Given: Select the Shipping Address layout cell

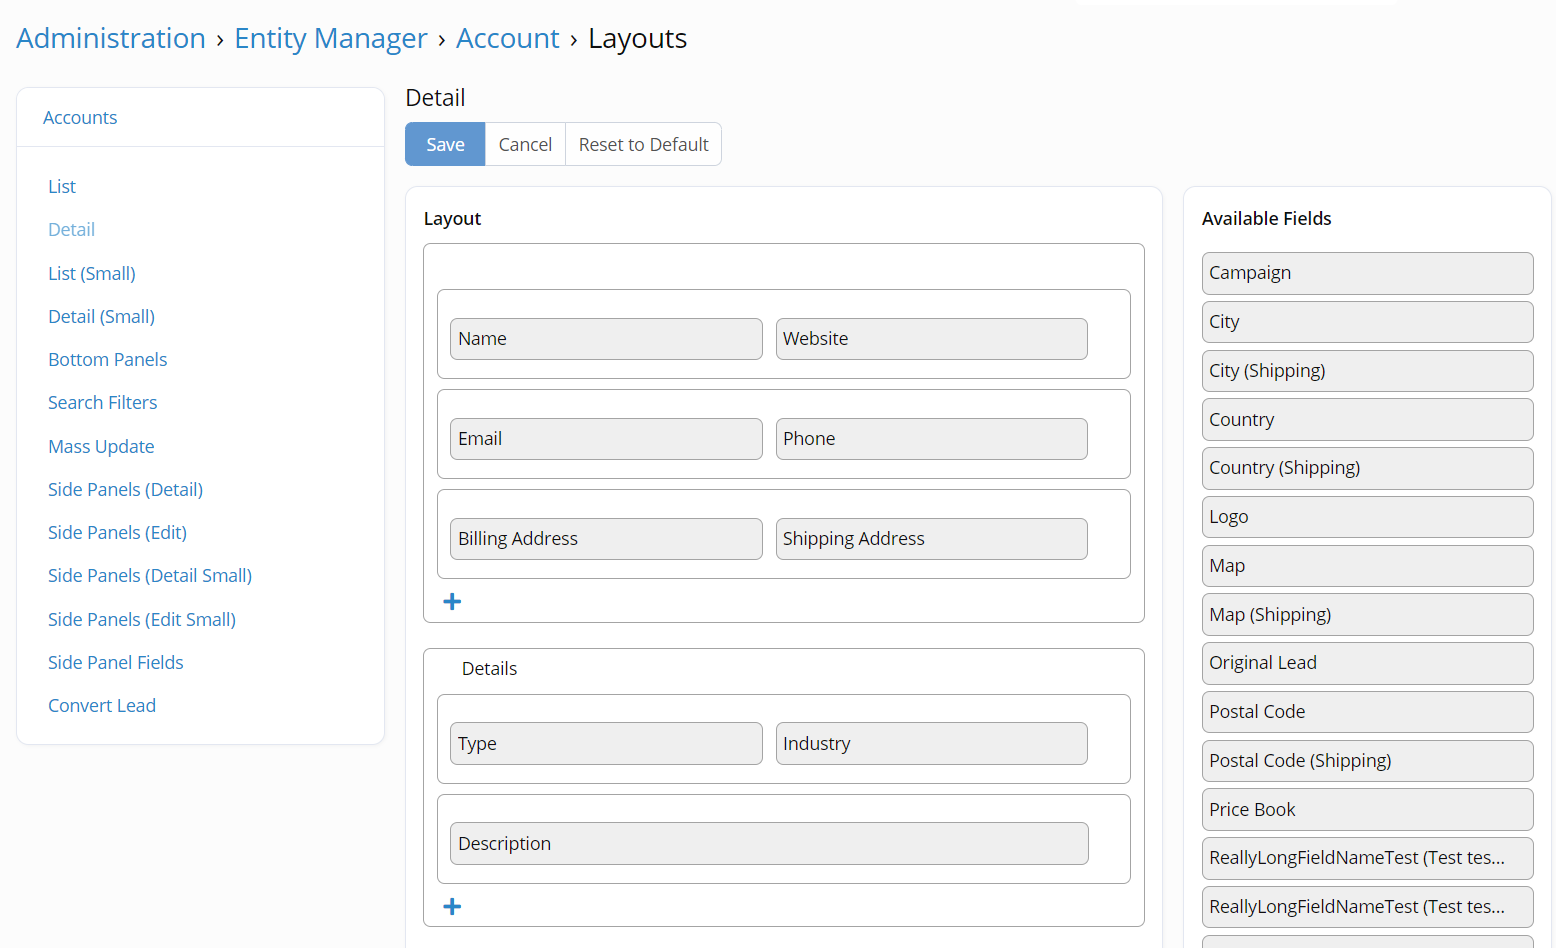Looking at the screenshot, I should pos(930,539).
